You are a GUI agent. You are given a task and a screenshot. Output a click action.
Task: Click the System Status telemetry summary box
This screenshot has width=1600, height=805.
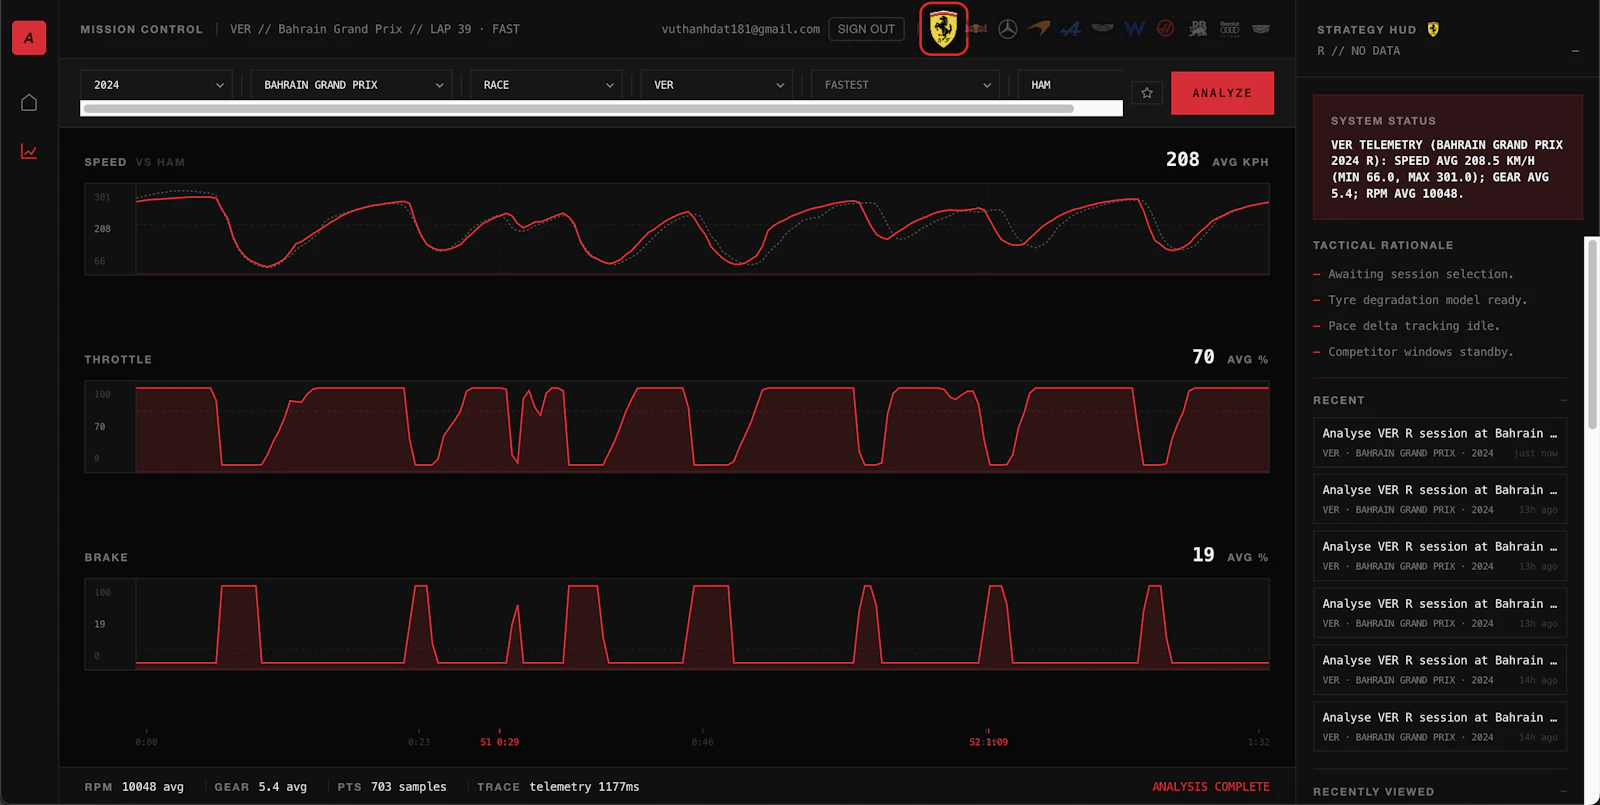click(x=1448, y=157)
